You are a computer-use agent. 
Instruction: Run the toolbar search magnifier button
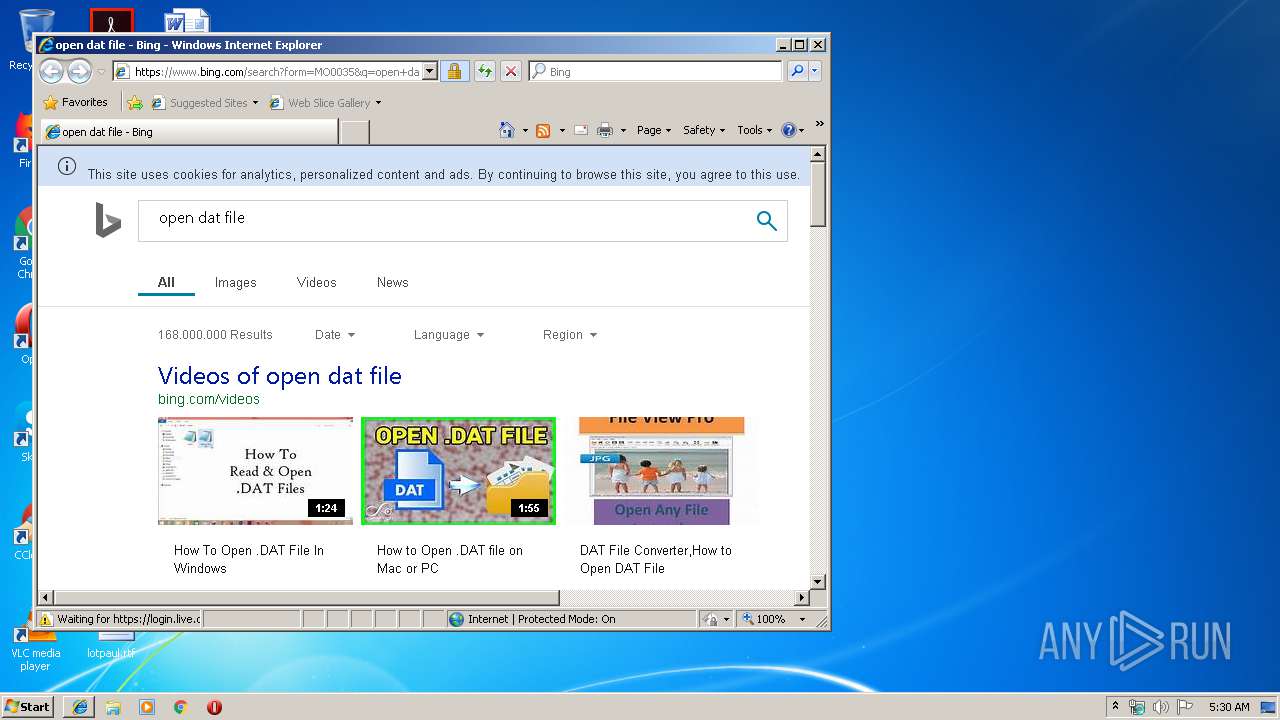[797, 71]
